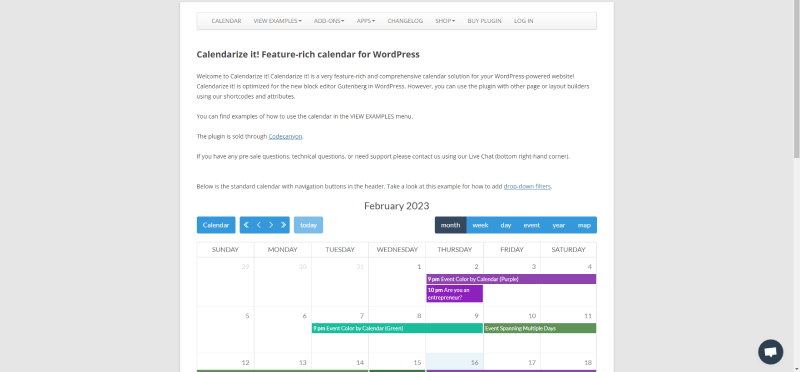Follow the drop-down filters link
The width and height of the screenshot is (800, 372).
(527, 186)
